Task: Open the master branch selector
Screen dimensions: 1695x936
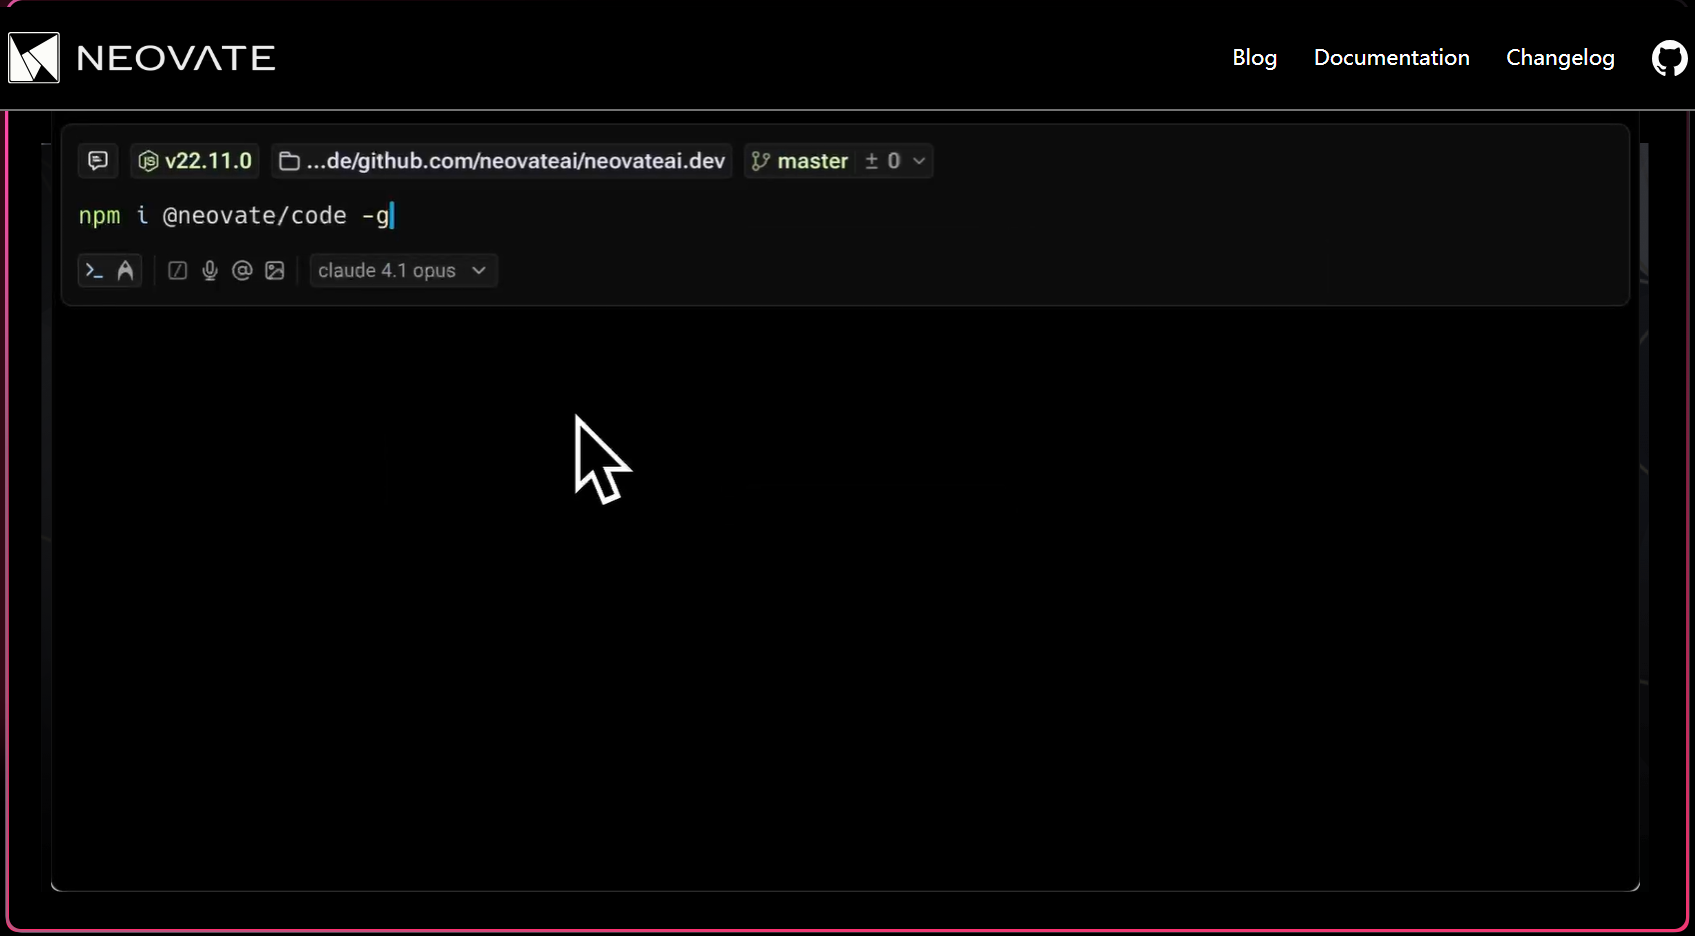Action: (x=800, y=161)
